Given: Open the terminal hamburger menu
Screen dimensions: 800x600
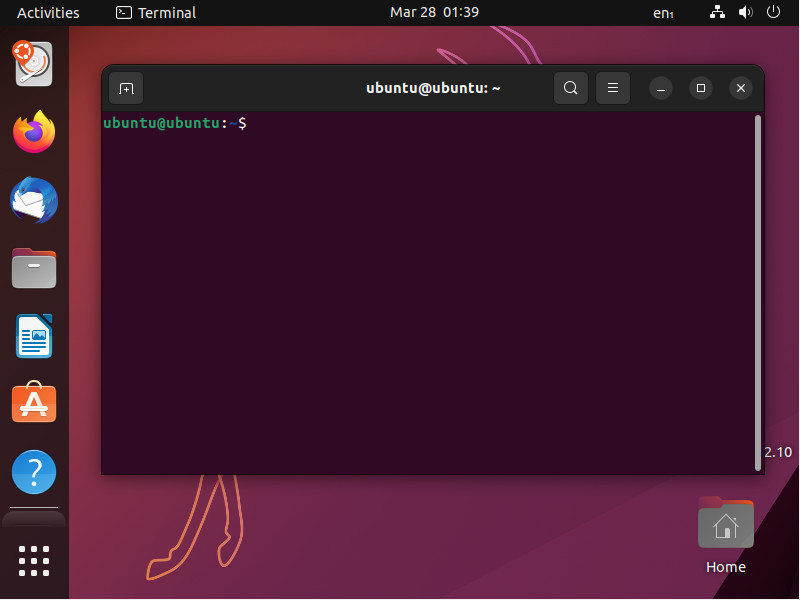Looking at the screenshot, I should pyautogui.click(x=612, y=88).
